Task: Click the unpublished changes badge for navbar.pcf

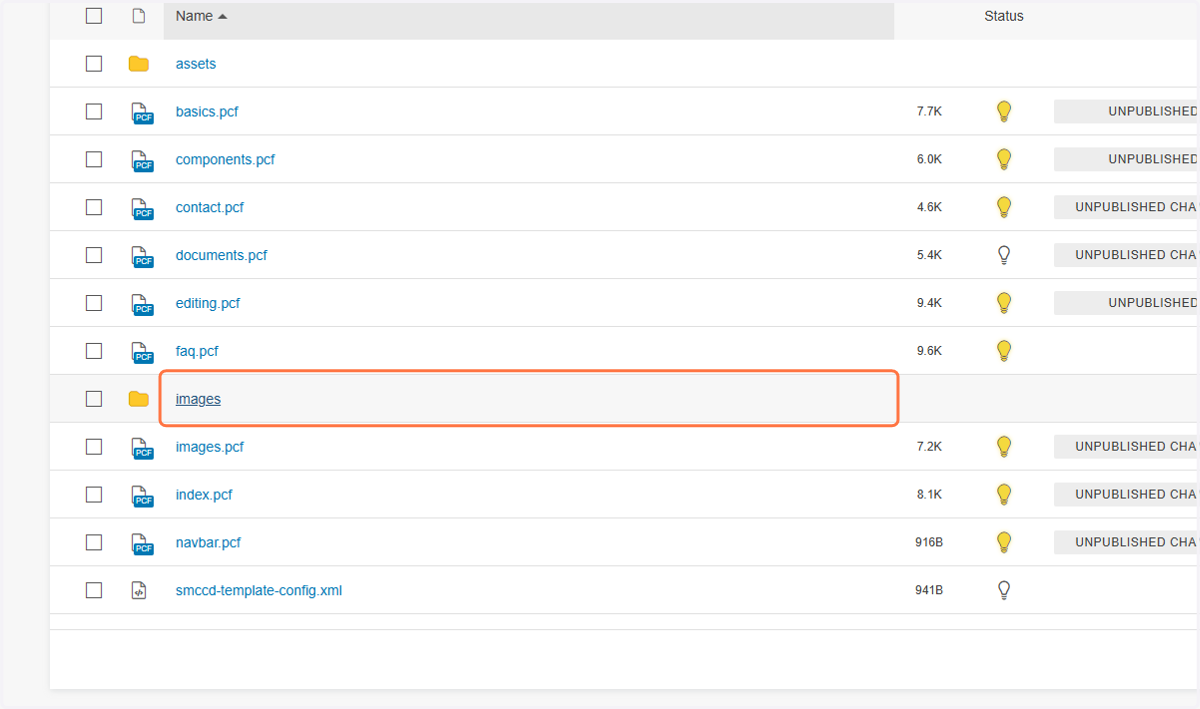Action: coord(1127,542)
